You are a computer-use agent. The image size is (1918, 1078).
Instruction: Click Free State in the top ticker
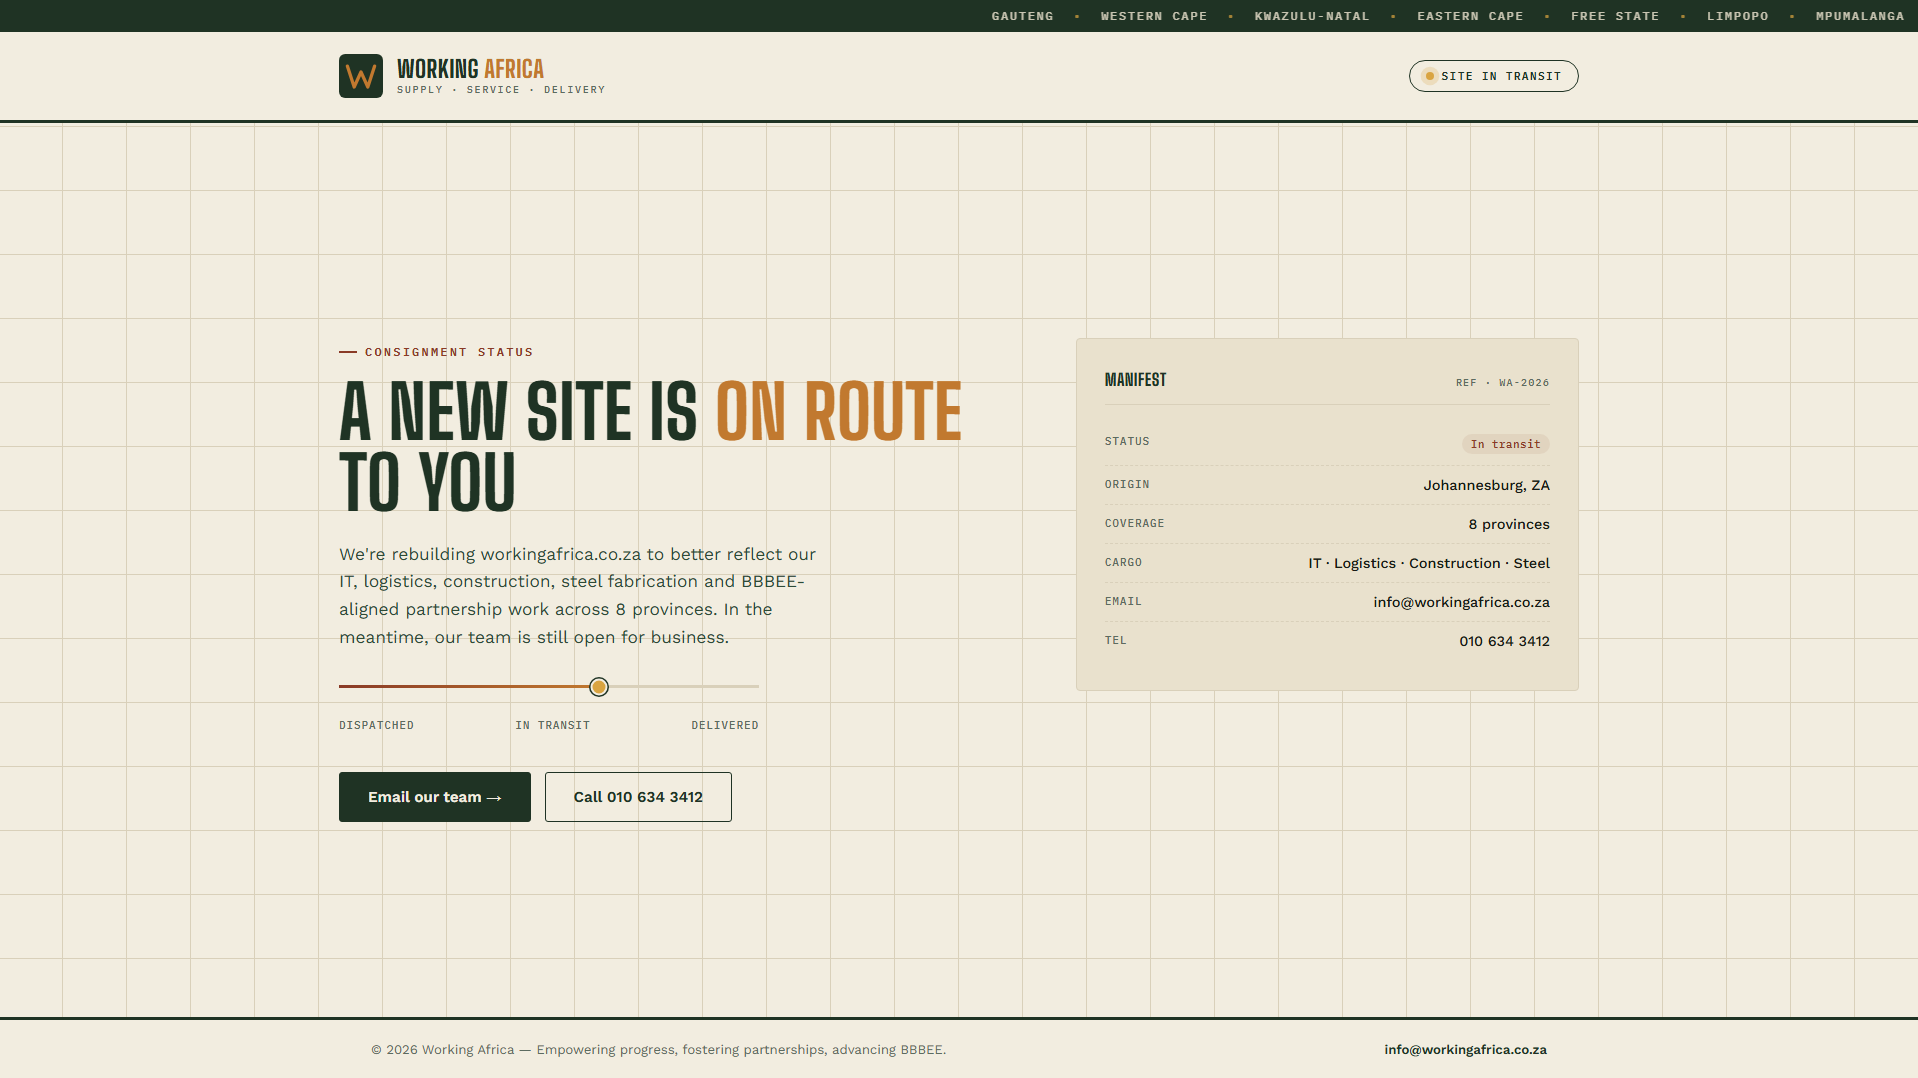[x=1615, y=16]
